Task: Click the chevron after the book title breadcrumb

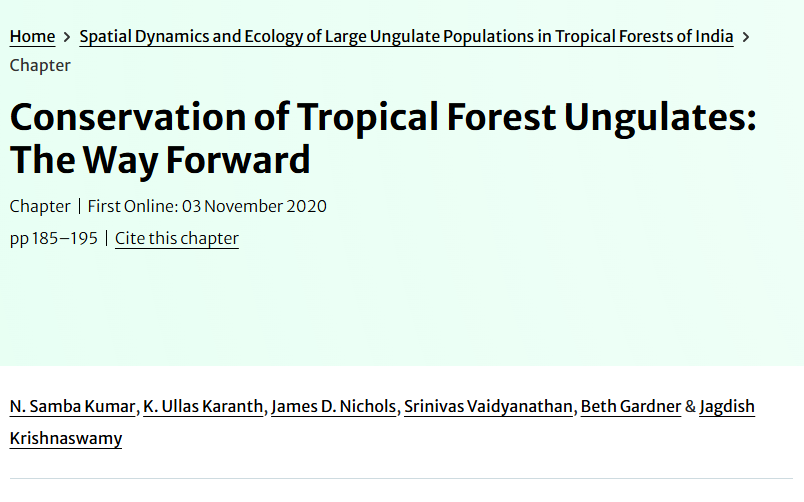Action: (x=746, y=37)
